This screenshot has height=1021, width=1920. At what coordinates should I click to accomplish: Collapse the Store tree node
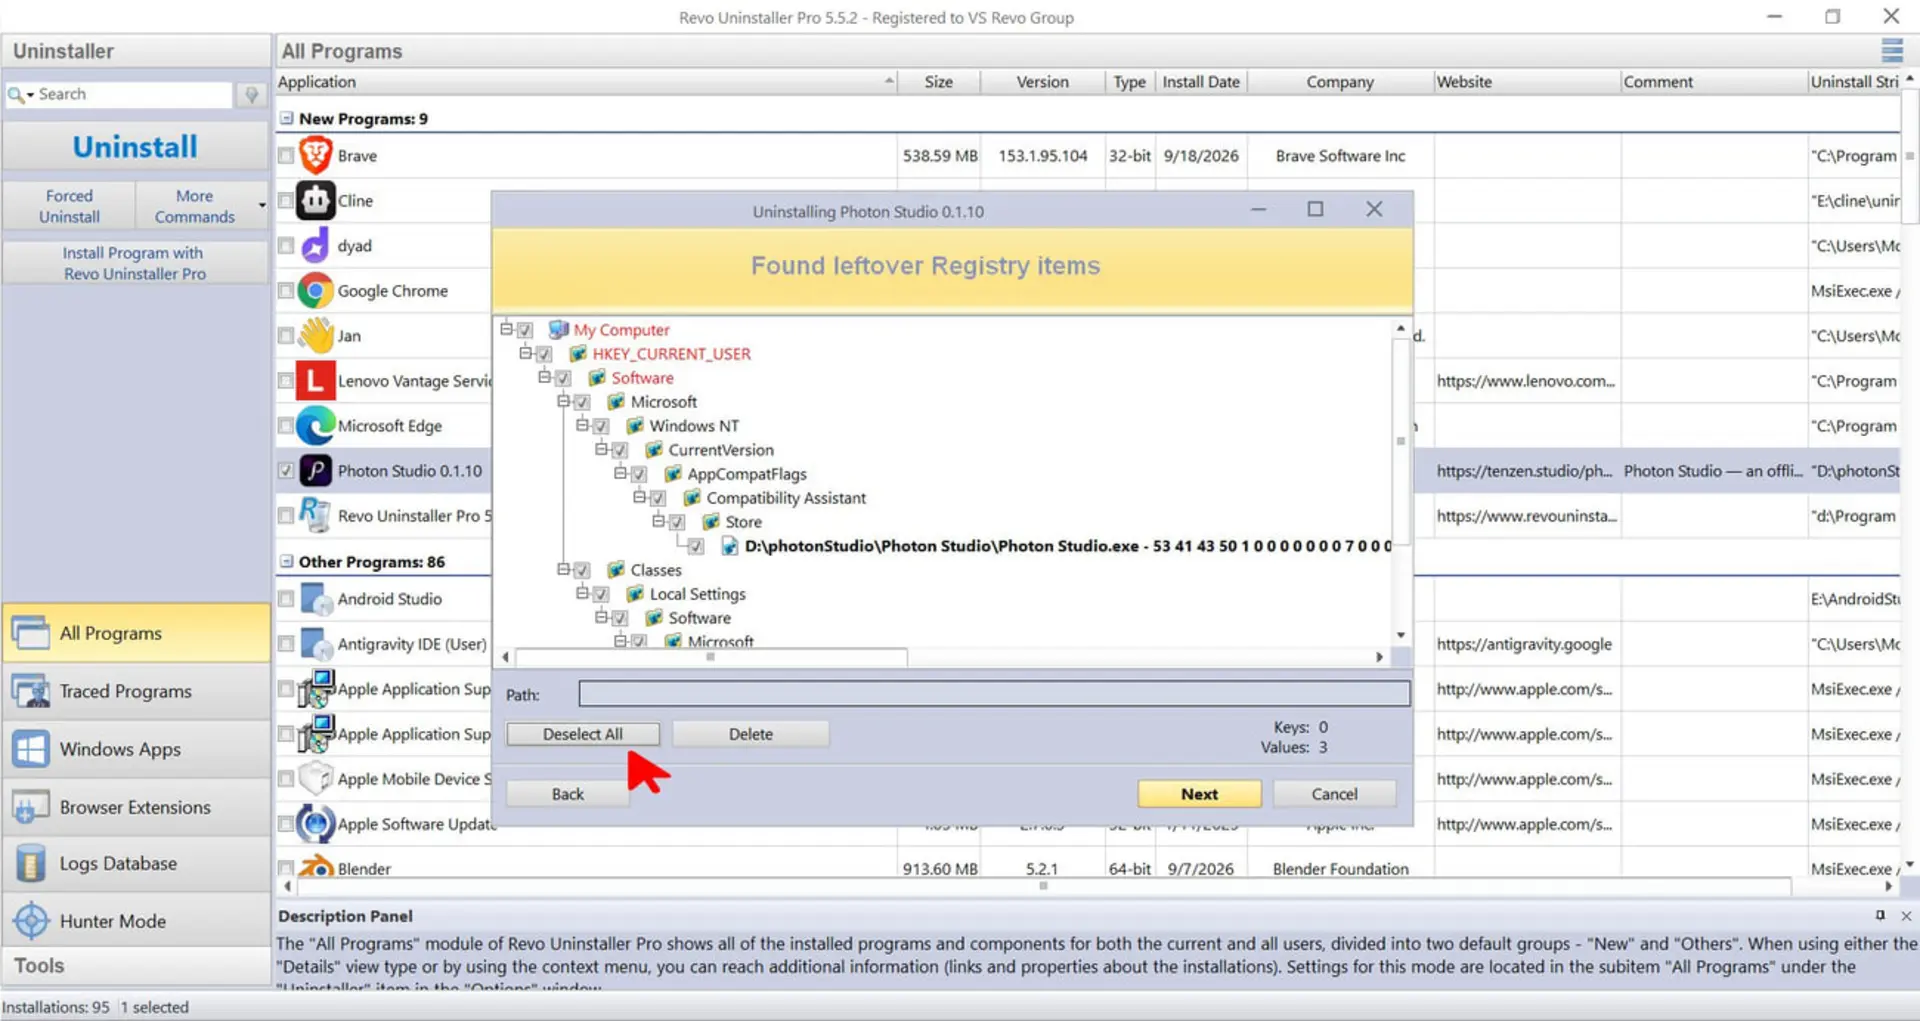coord(658,521)
